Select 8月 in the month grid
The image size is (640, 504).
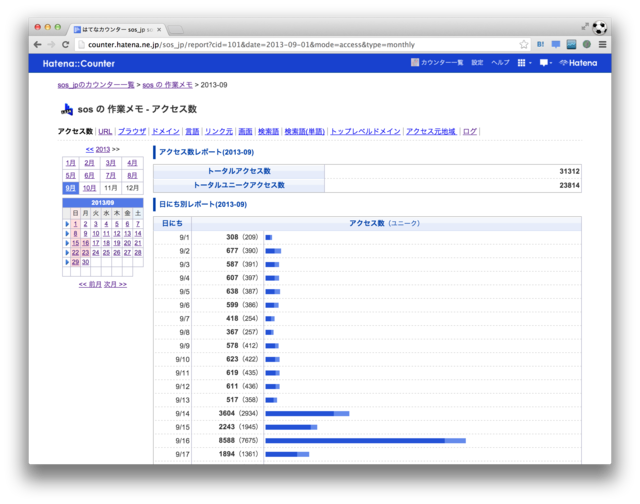click(x=132, y=175)
